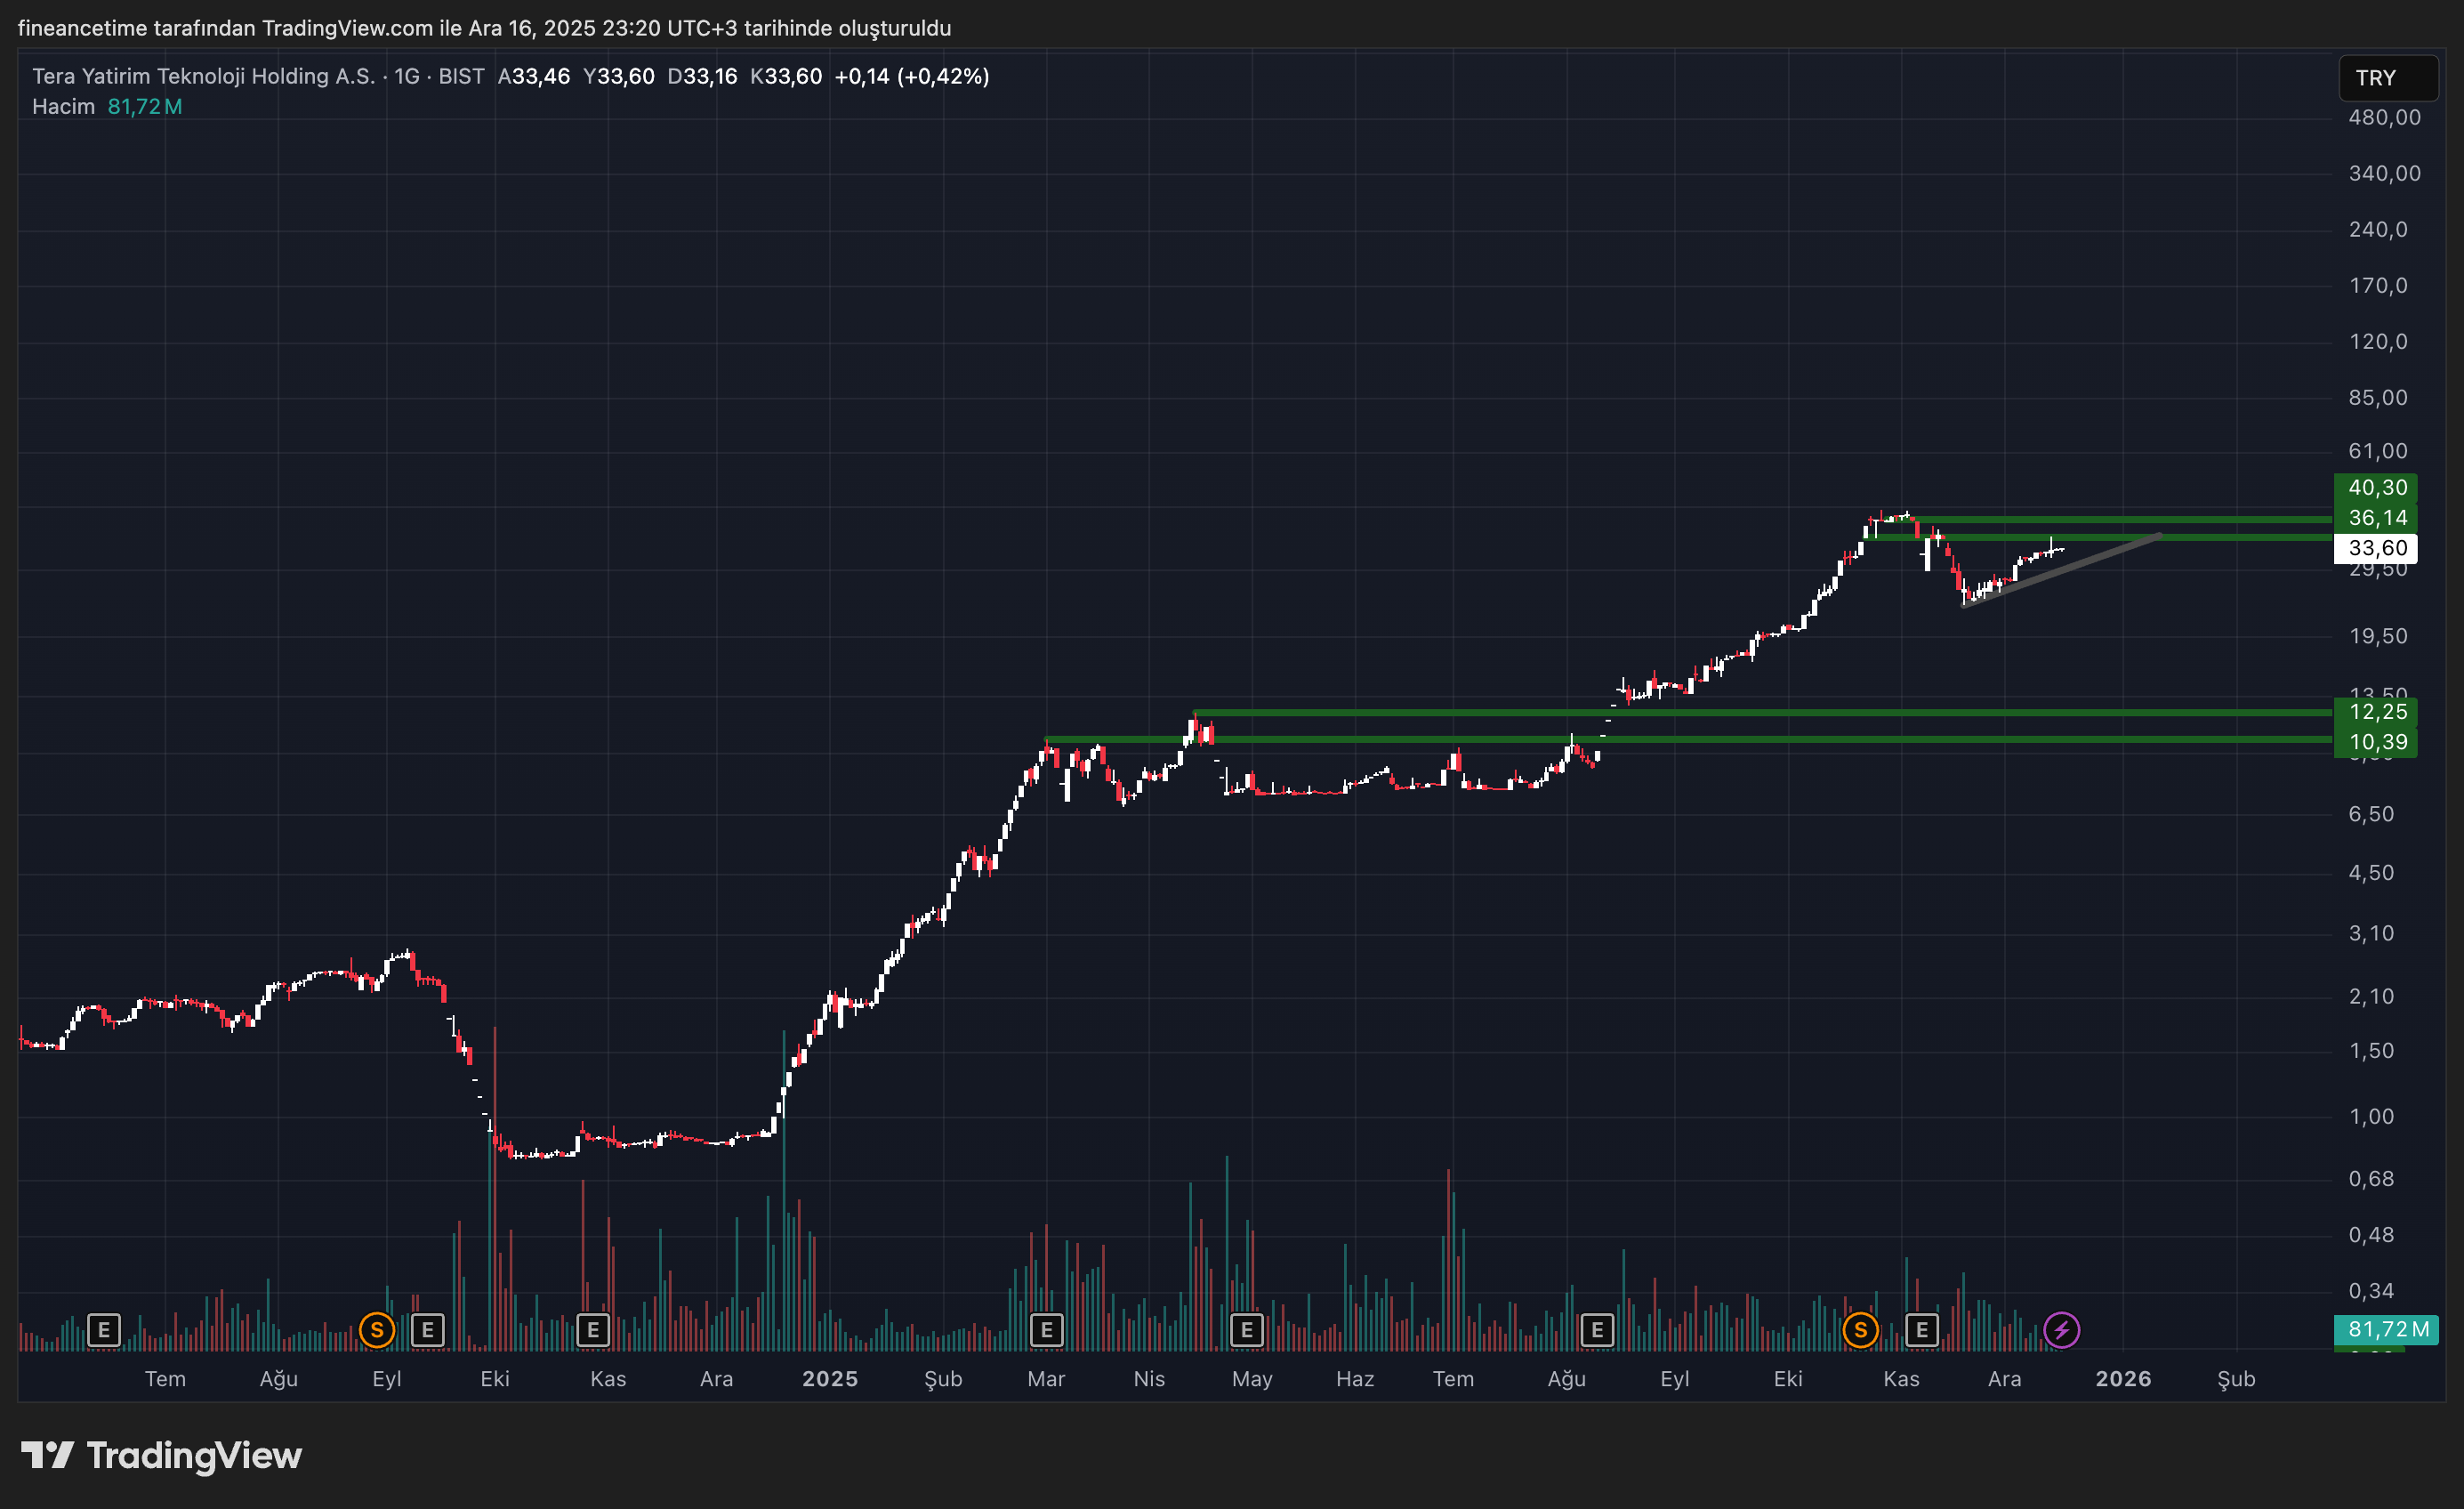This screenshot has height=1509, width=2464.
Task: Click the earnings "E" marker near May 2025
Action: coord(1246,1331)
